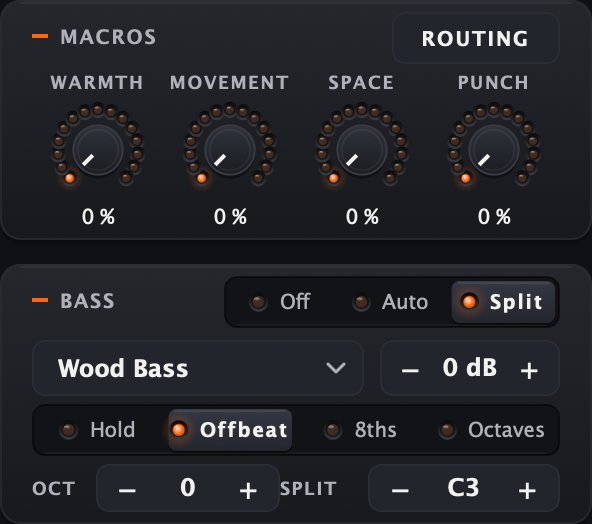
Task: Adjust the SPACE macro knob
Action: (362, 149)
